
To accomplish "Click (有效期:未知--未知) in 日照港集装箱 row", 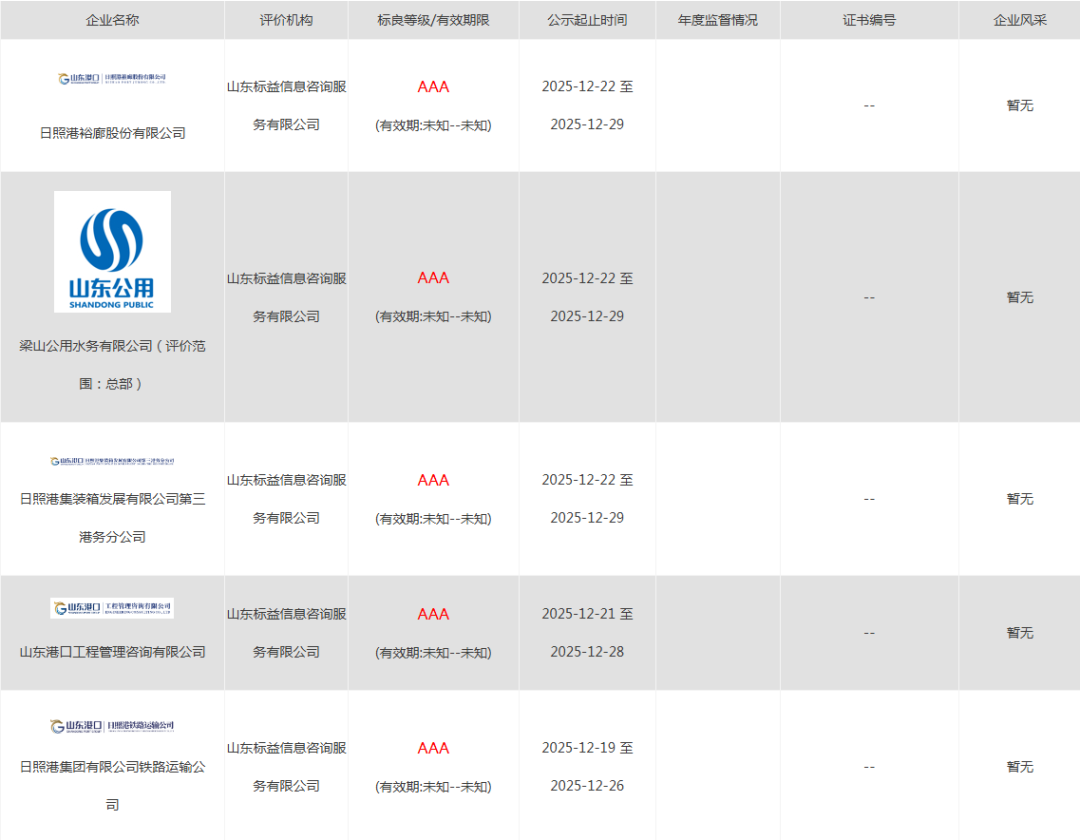I will tap(433, 518).
